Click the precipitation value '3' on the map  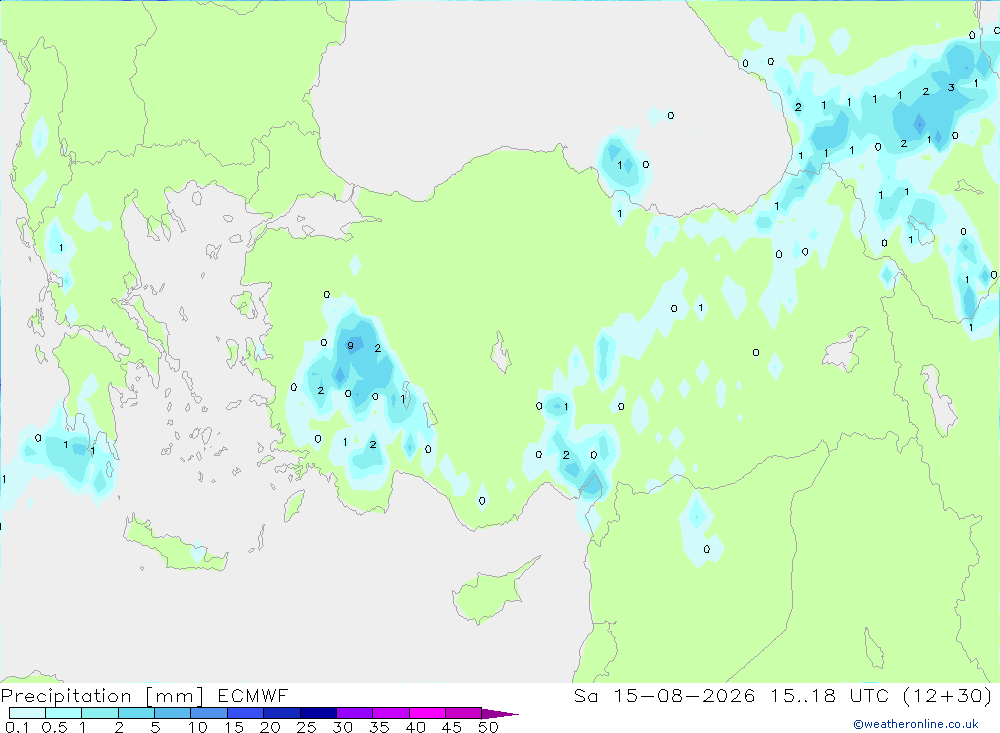click(x=951, y=87)
